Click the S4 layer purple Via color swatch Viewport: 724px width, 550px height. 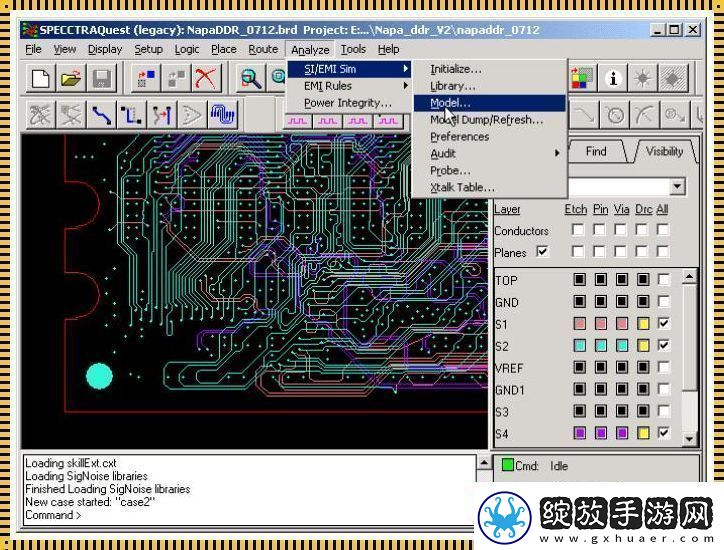coord(622,433)
